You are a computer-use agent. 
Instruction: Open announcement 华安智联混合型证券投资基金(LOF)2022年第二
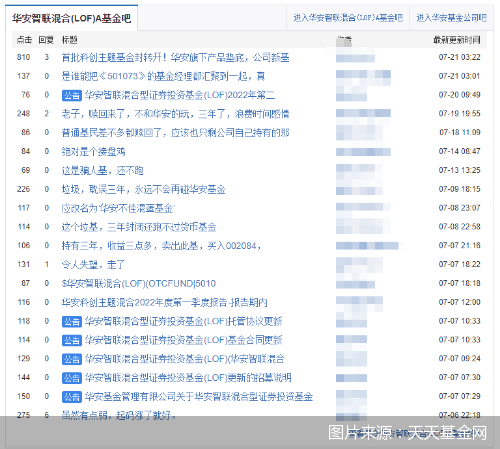(180, 95)
